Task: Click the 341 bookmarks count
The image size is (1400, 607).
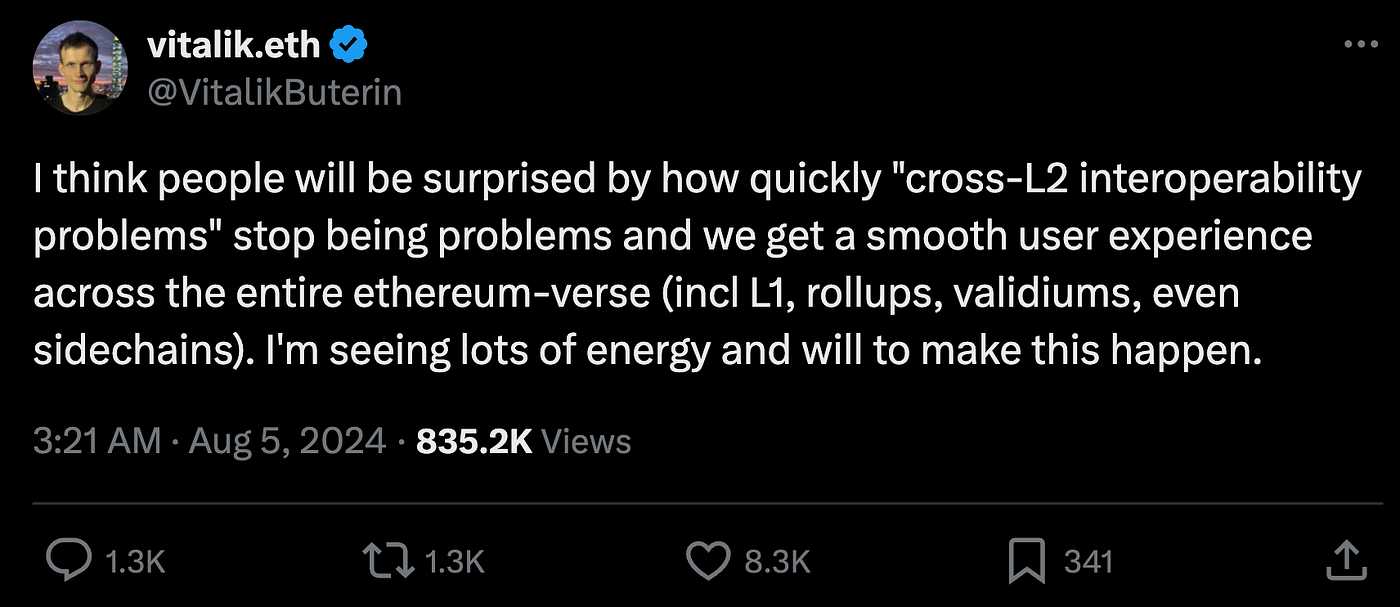Action: (x=1088, y=562)
